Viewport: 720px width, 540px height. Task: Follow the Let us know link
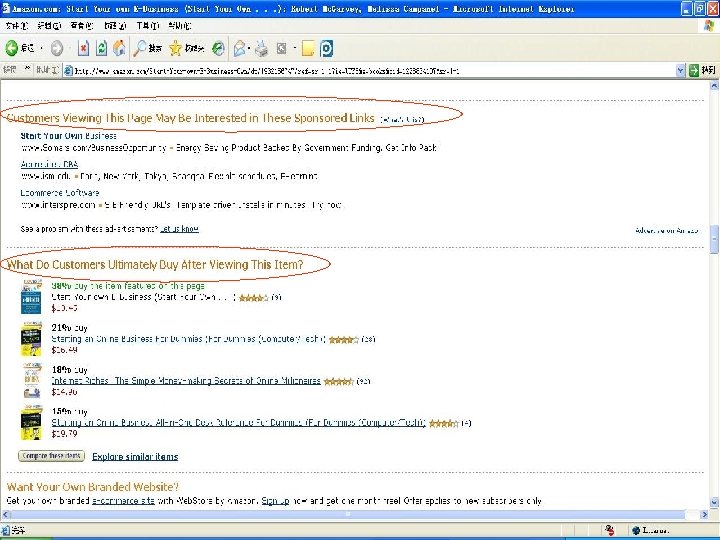[x=179, y=229]
